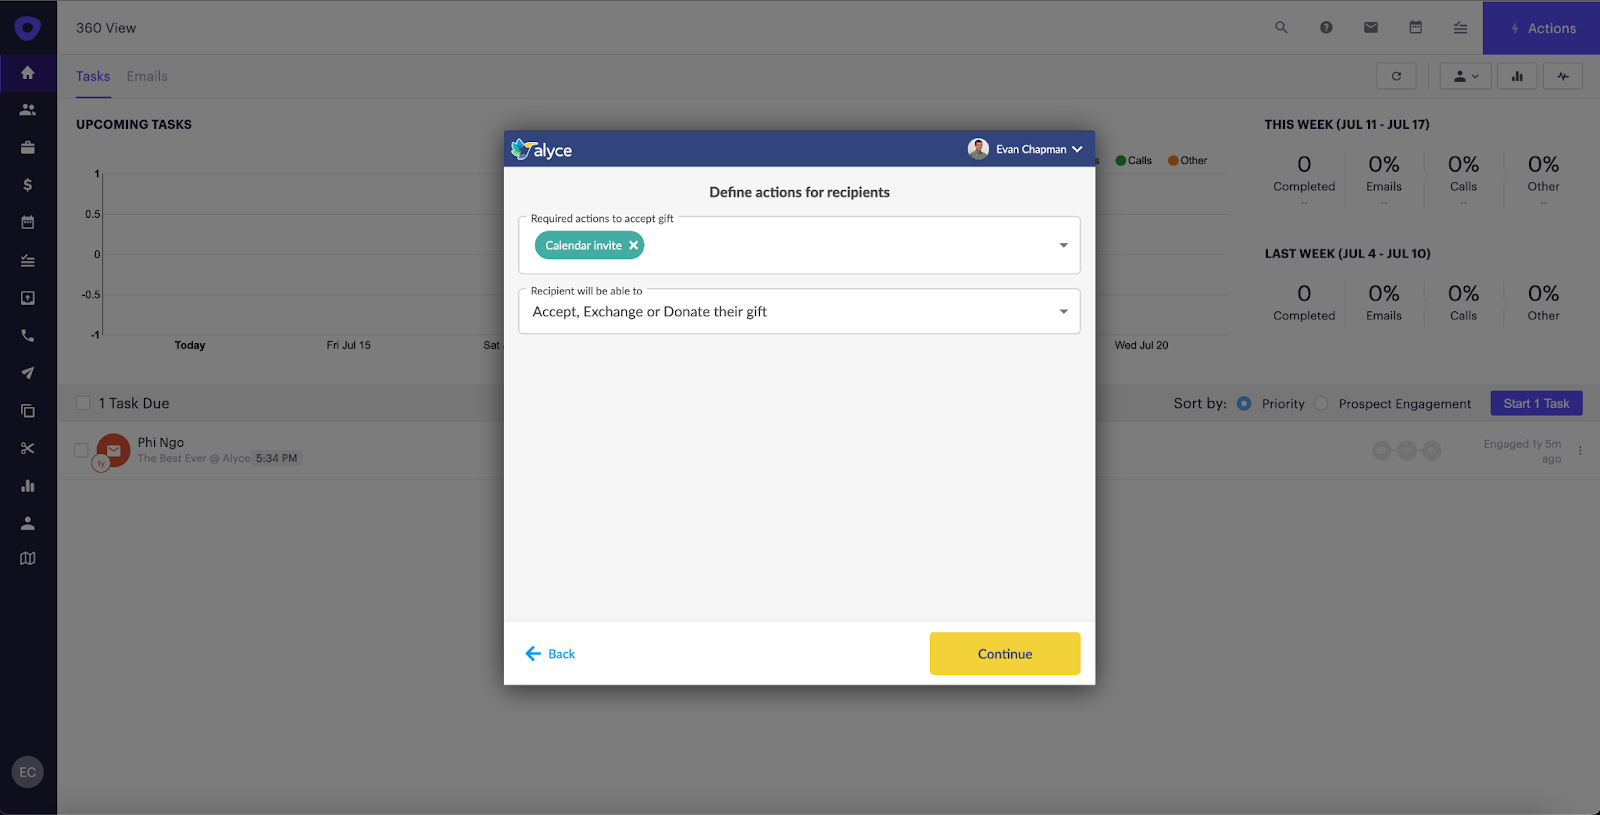Open the map icon in sidebar
Viewport: 1600px width, 815px height.
(x=28, y=559)
